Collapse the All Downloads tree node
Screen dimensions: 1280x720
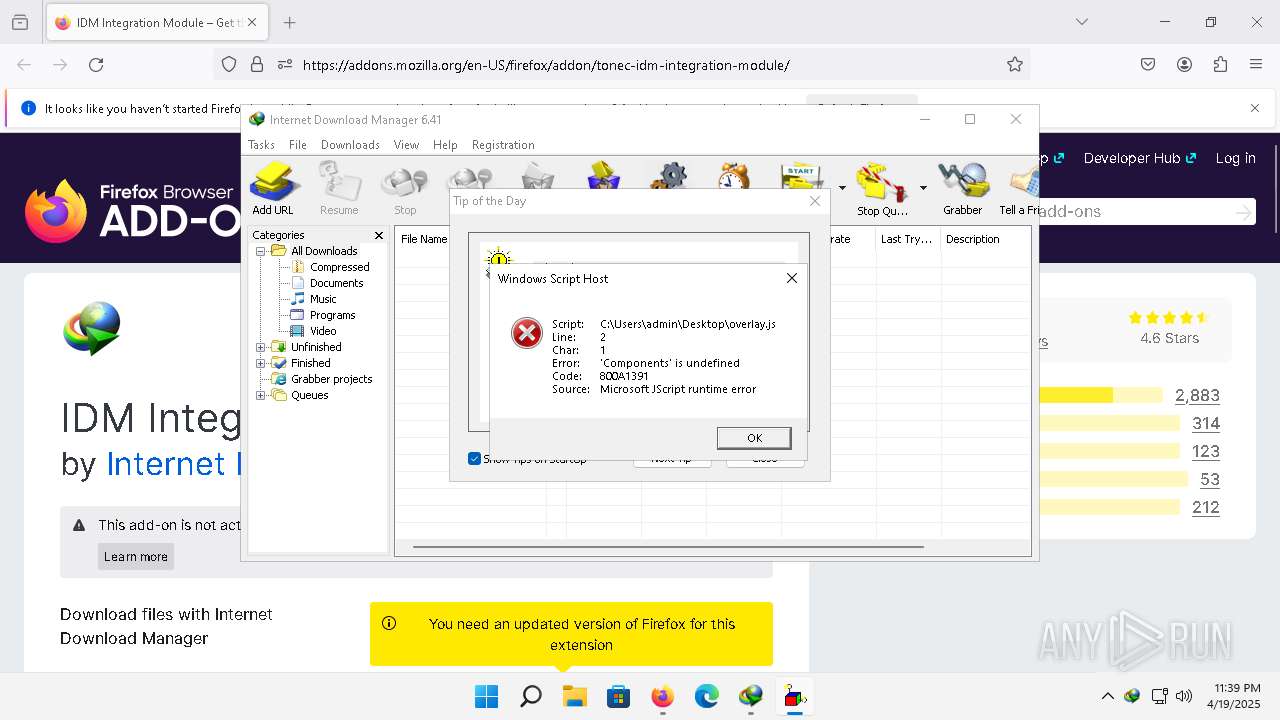coord(261,251)
